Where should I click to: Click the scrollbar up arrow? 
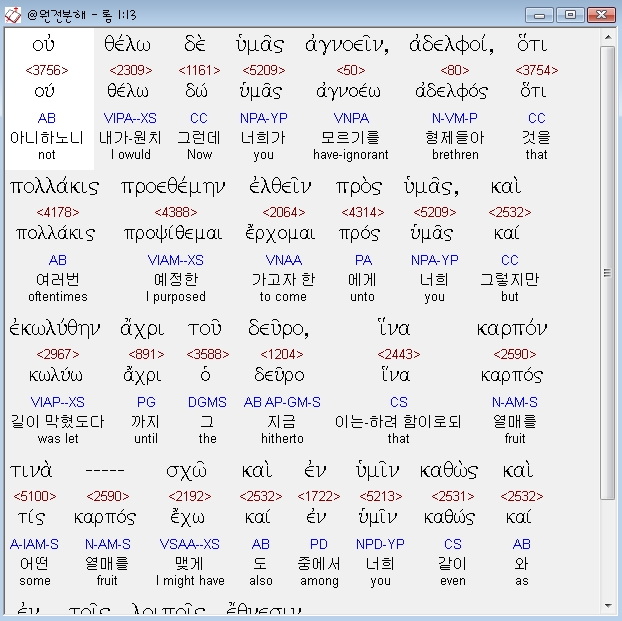click(608, 37)
